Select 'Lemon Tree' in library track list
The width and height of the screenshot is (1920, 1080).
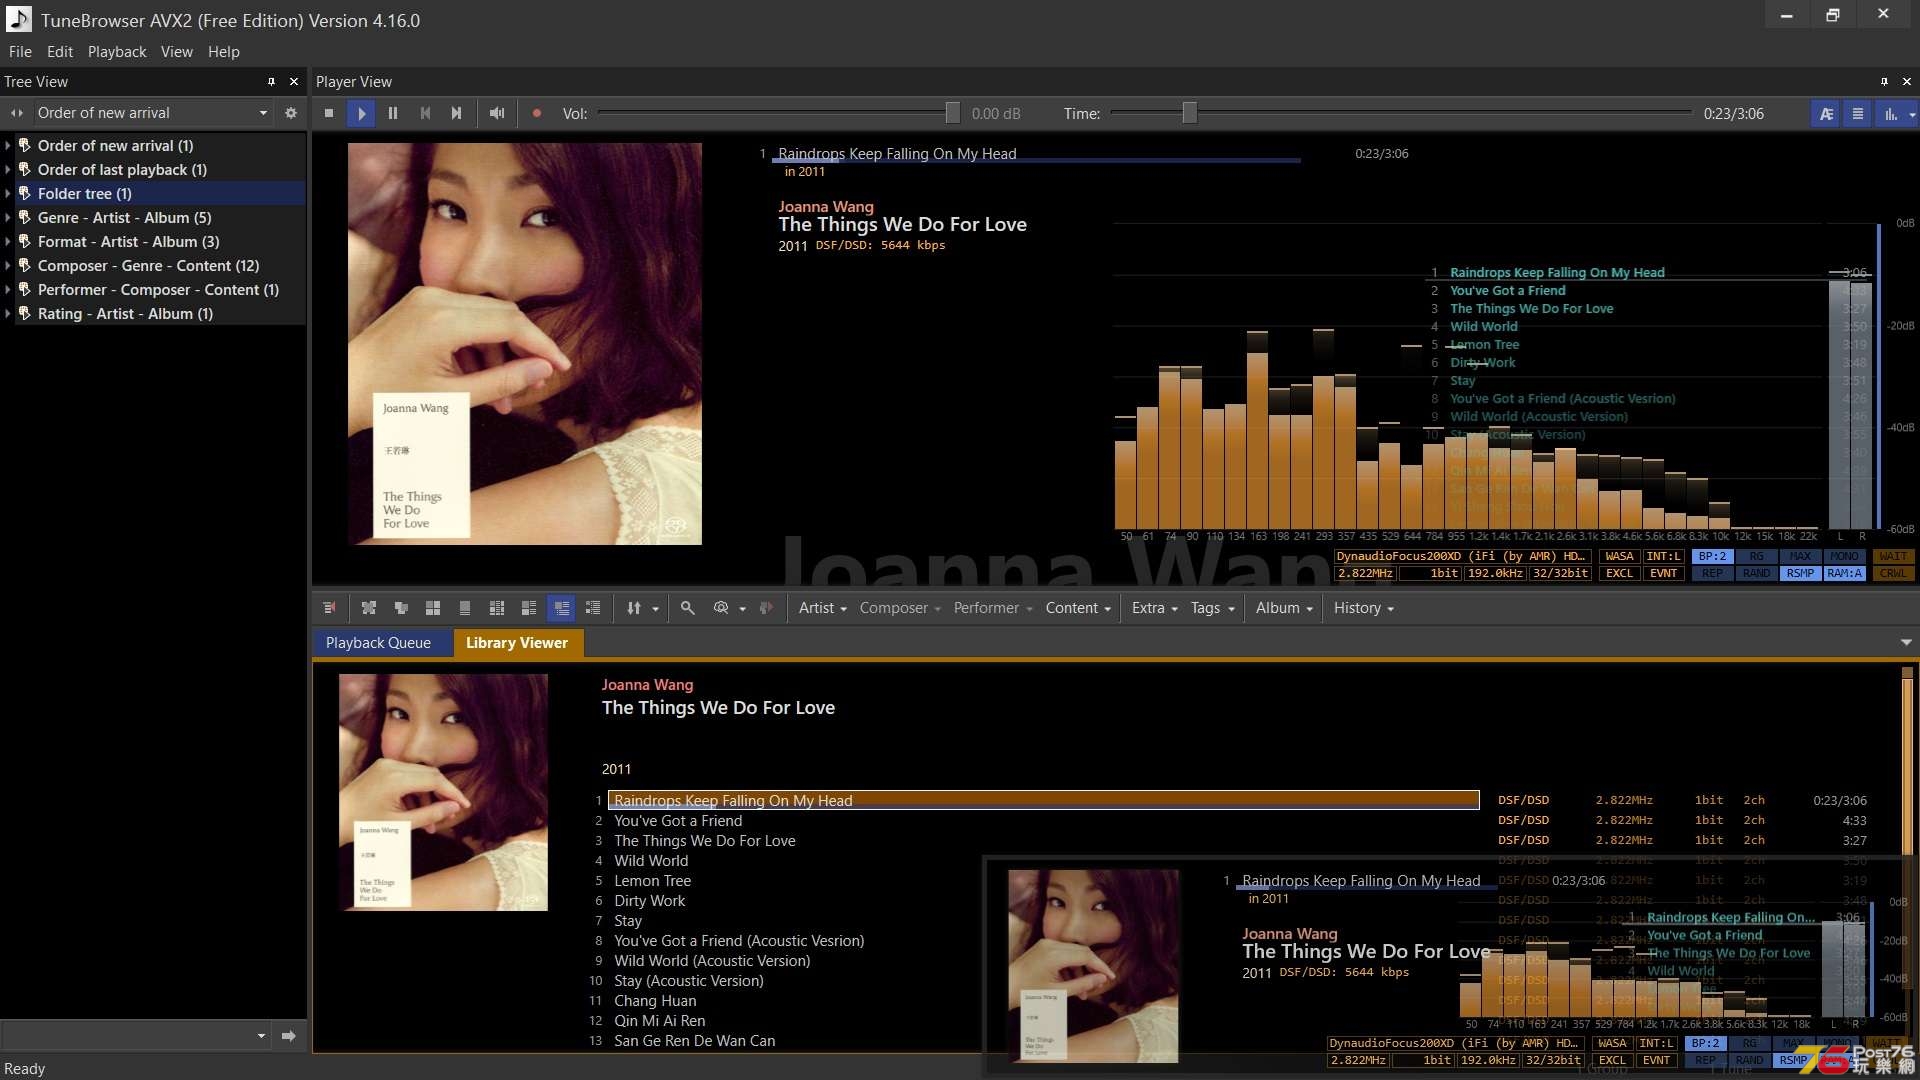(652, 881)
